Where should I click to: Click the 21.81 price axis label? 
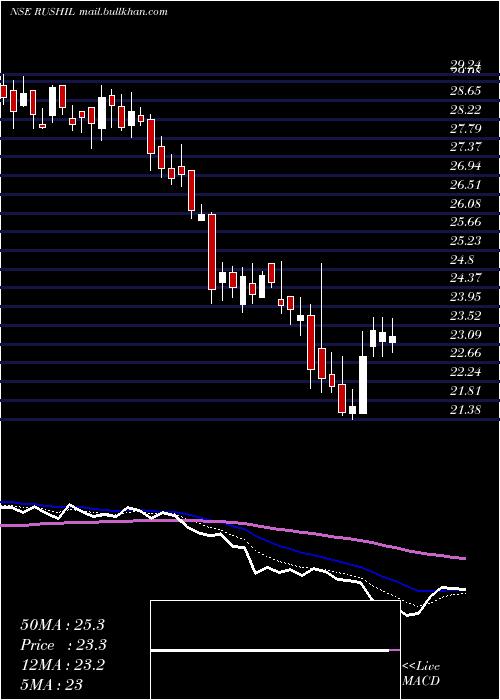click(465, 391)
